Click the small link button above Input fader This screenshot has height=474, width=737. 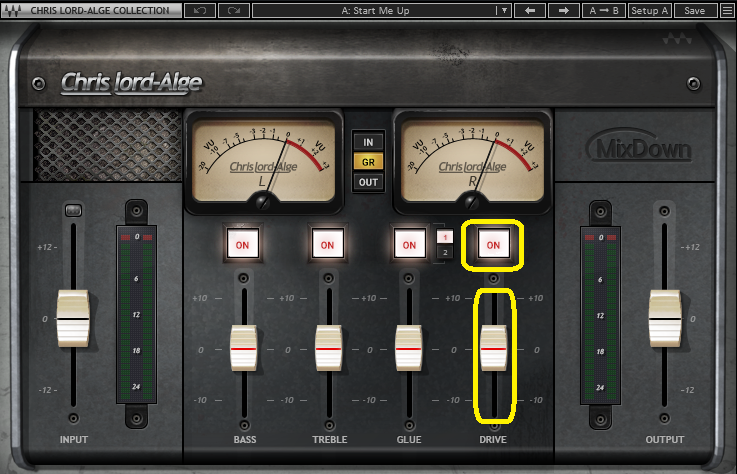tap(73, 210)
